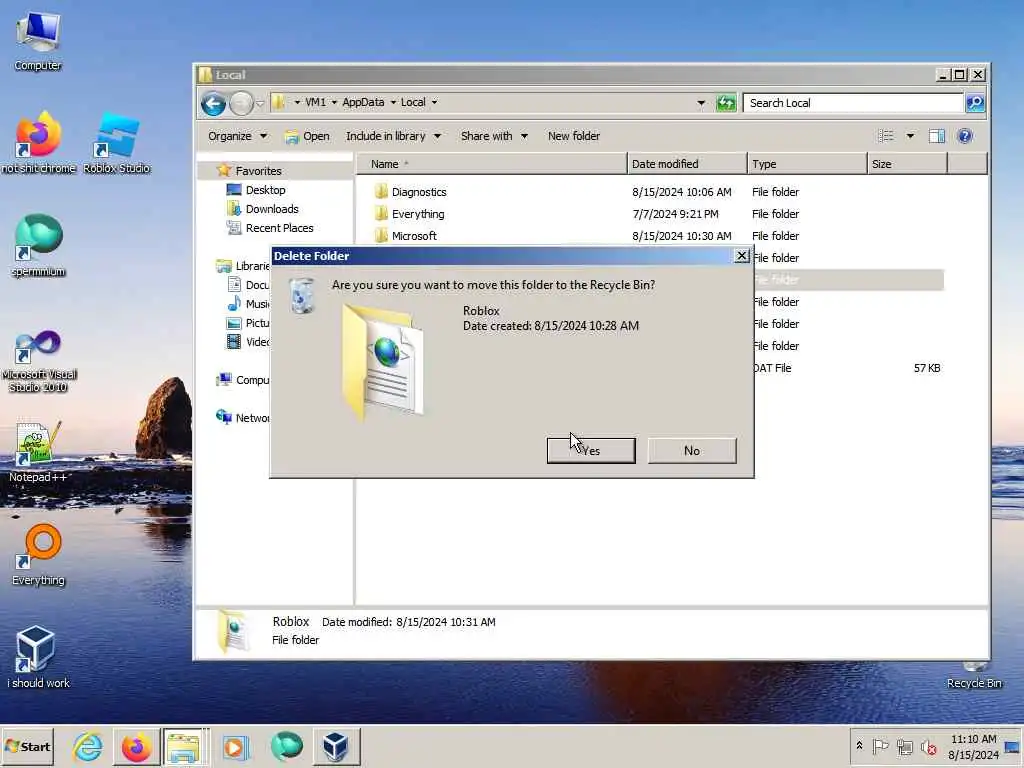Click the muted volume tray icon
The width and height of the screenshot is (1024, 768).
coord(929,746)
